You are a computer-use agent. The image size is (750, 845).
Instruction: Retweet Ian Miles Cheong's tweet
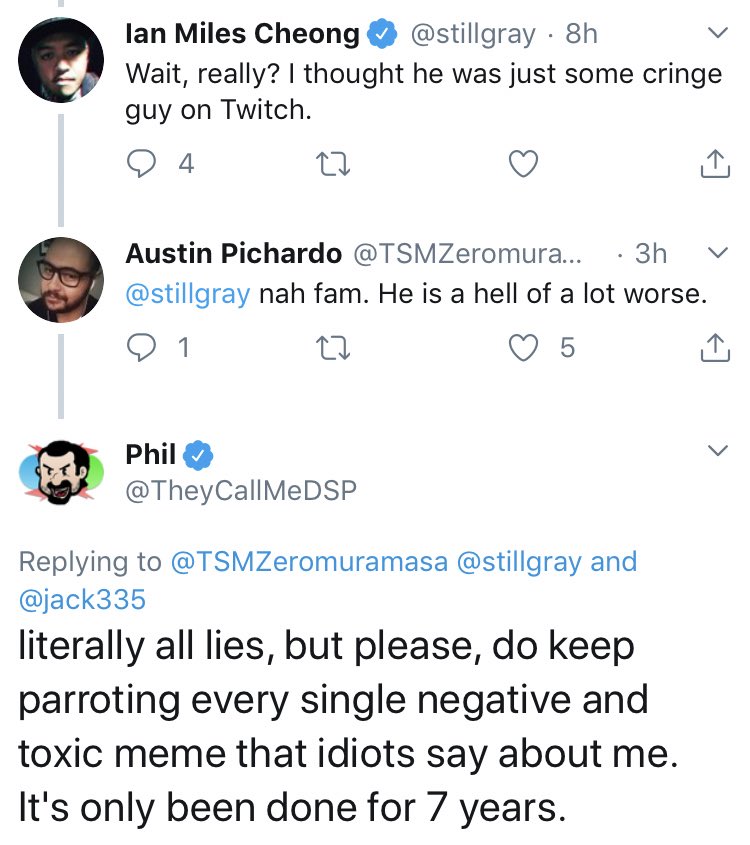coord(333,164)
